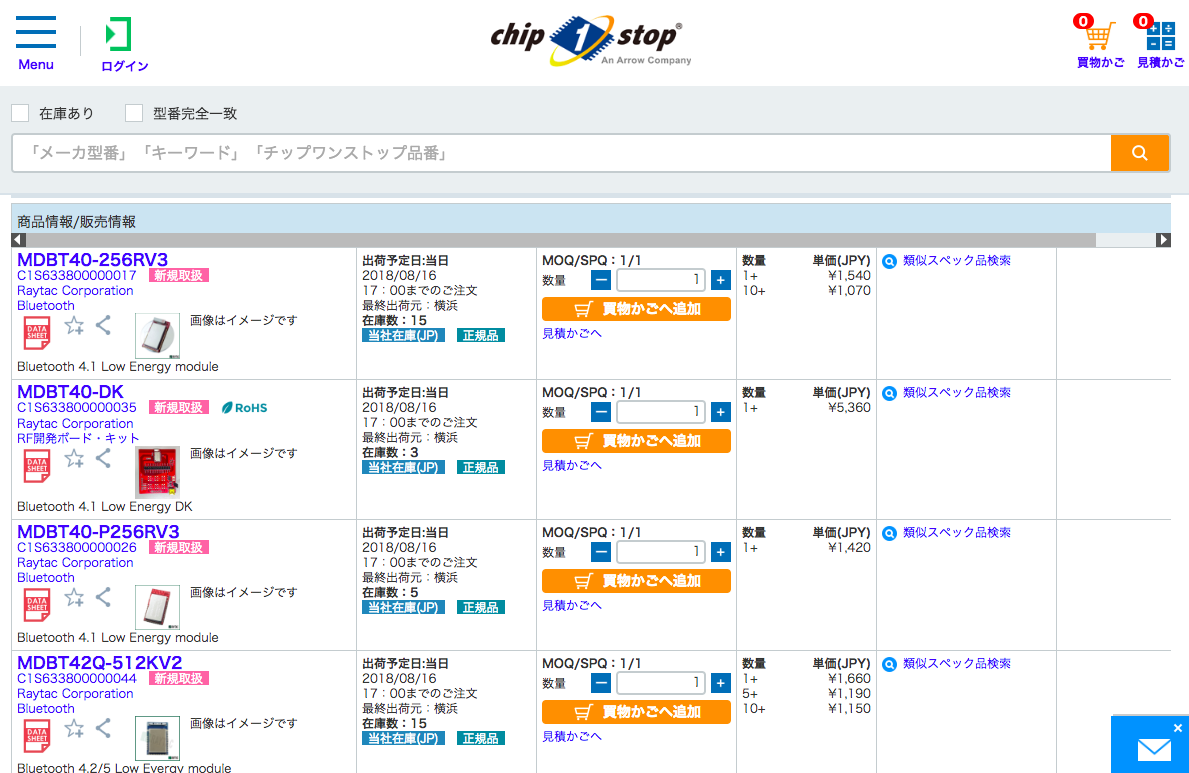Add MDBT40-P256RV3 to cart with 買物かごへ追加
The width and height of the screenshot is (1189, 773).
pyautogui.click(x=636, y=581)
